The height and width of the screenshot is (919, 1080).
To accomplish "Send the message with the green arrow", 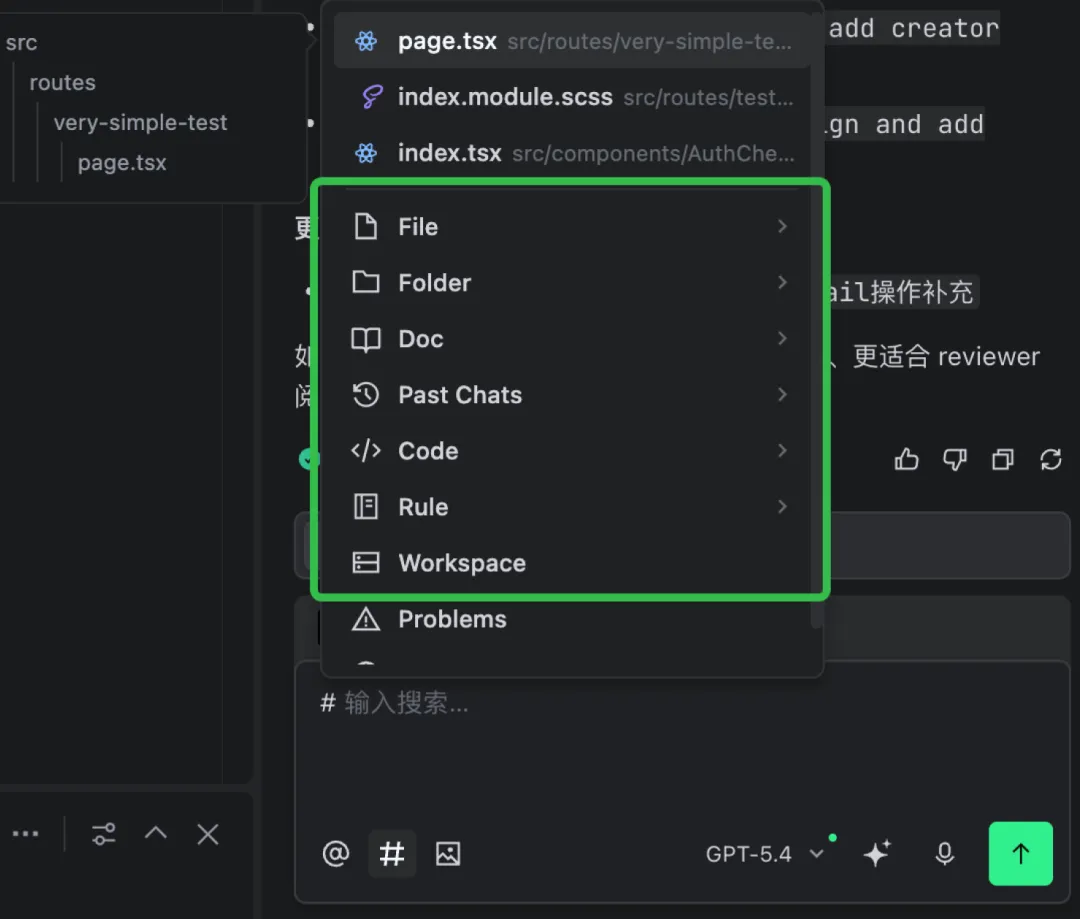I will point(1020,854).
